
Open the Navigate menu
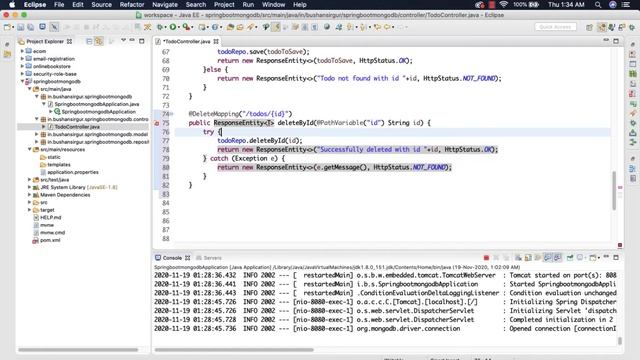pos(165,5)
